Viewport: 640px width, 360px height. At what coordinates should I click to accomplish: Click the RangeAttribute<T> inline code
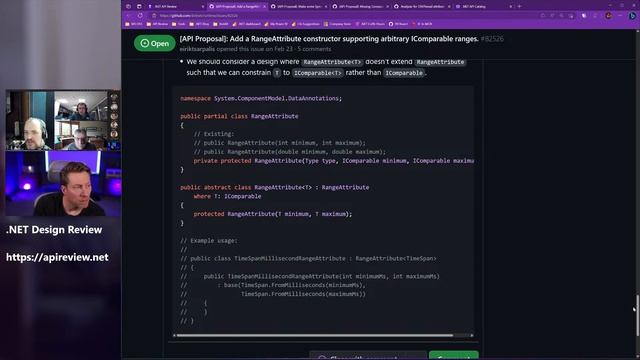coord(332,62)
